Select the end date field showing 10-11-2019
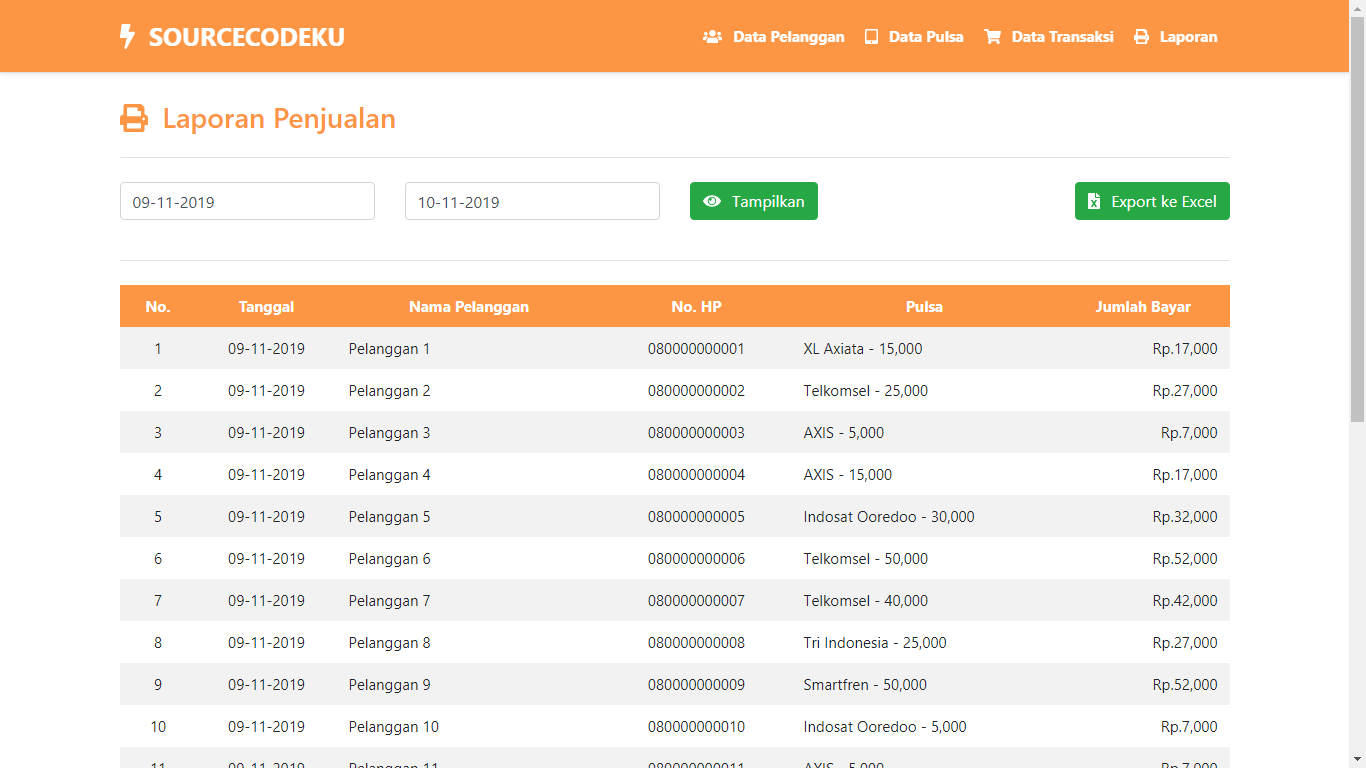 click(532, 201)
